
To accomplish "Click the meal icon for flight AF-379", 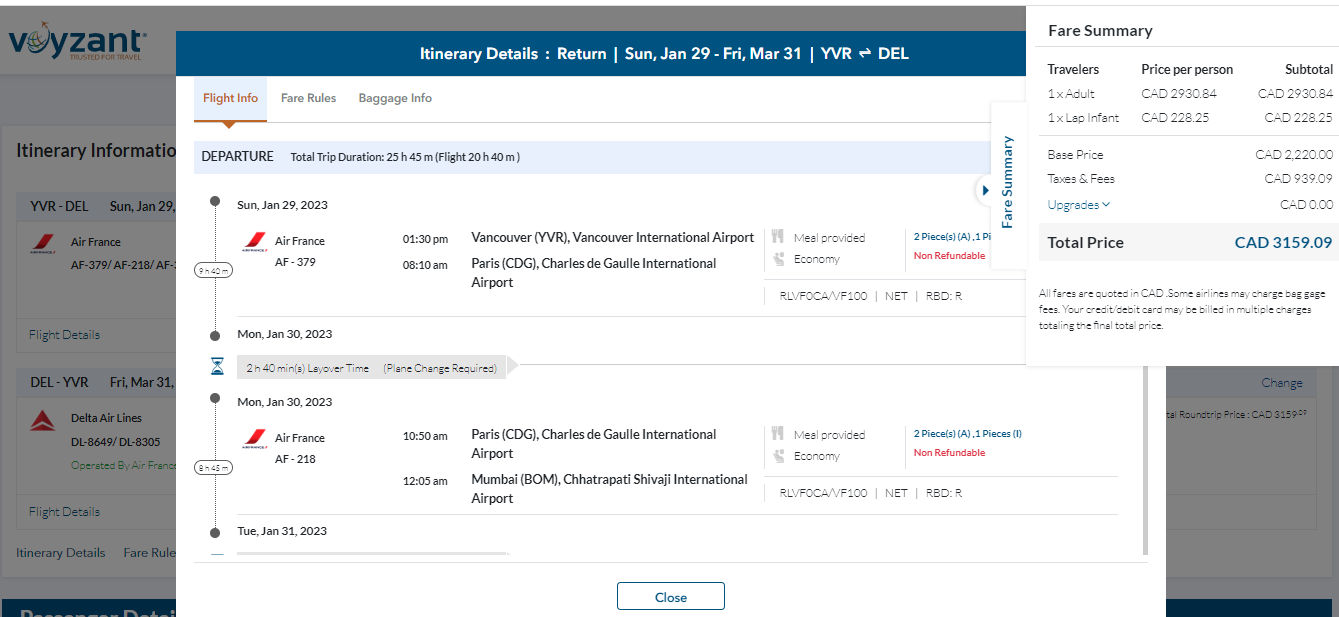I will tap(778, 238).
